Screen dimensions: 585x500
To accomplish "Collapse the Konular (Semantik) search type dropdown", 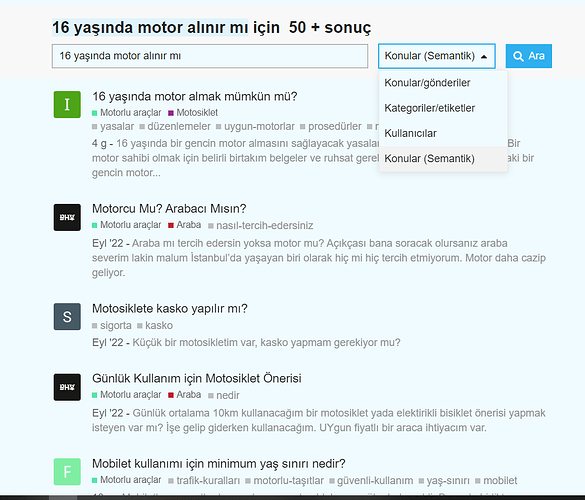I will point(437,56).
